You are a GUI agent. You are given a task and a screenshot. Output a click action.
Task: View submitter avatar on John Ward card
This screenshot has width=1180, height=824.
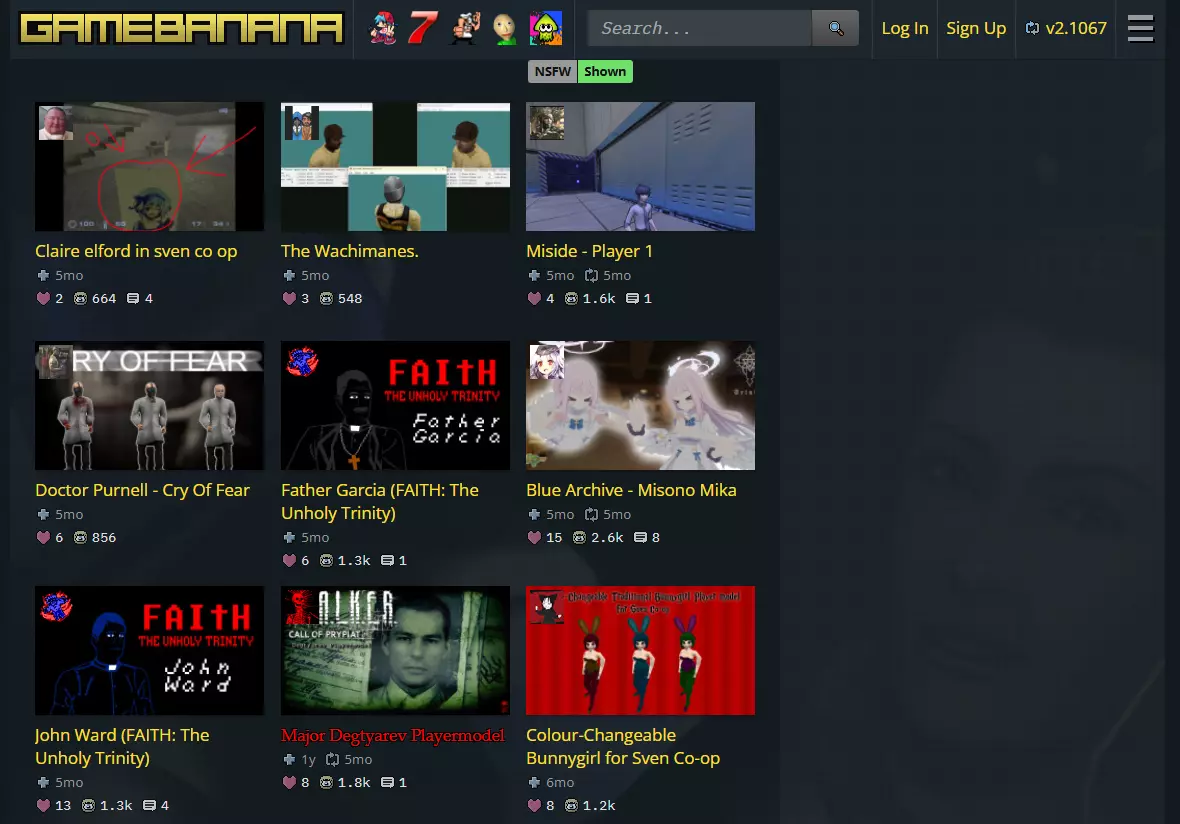56,607
